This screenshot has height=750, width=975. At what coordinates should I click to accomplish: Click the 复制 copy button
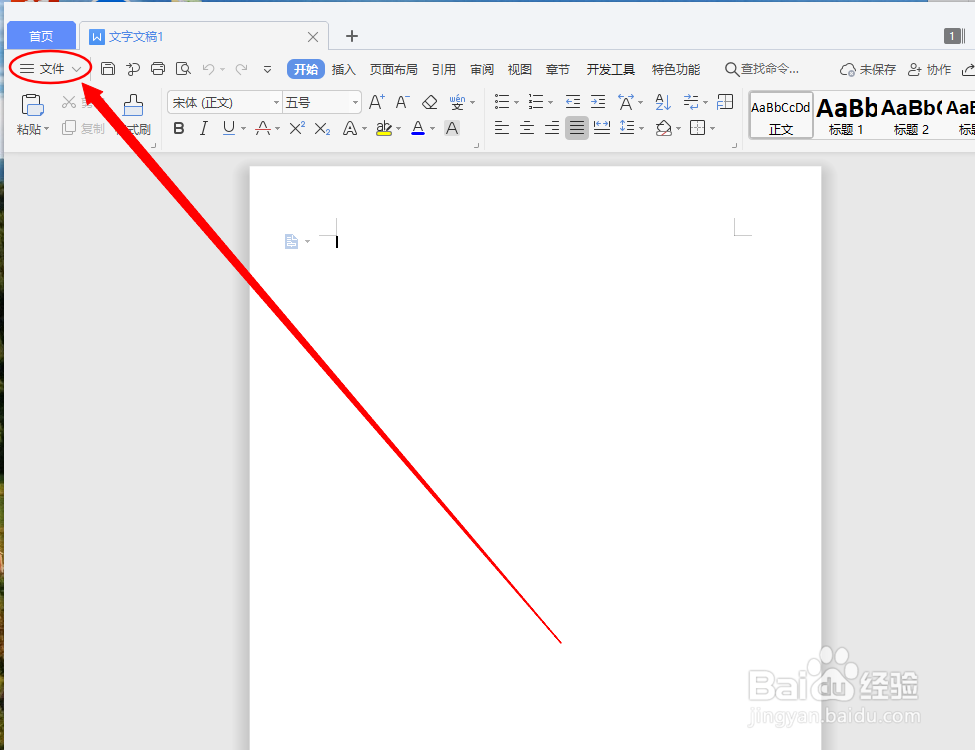pos(83,128)
